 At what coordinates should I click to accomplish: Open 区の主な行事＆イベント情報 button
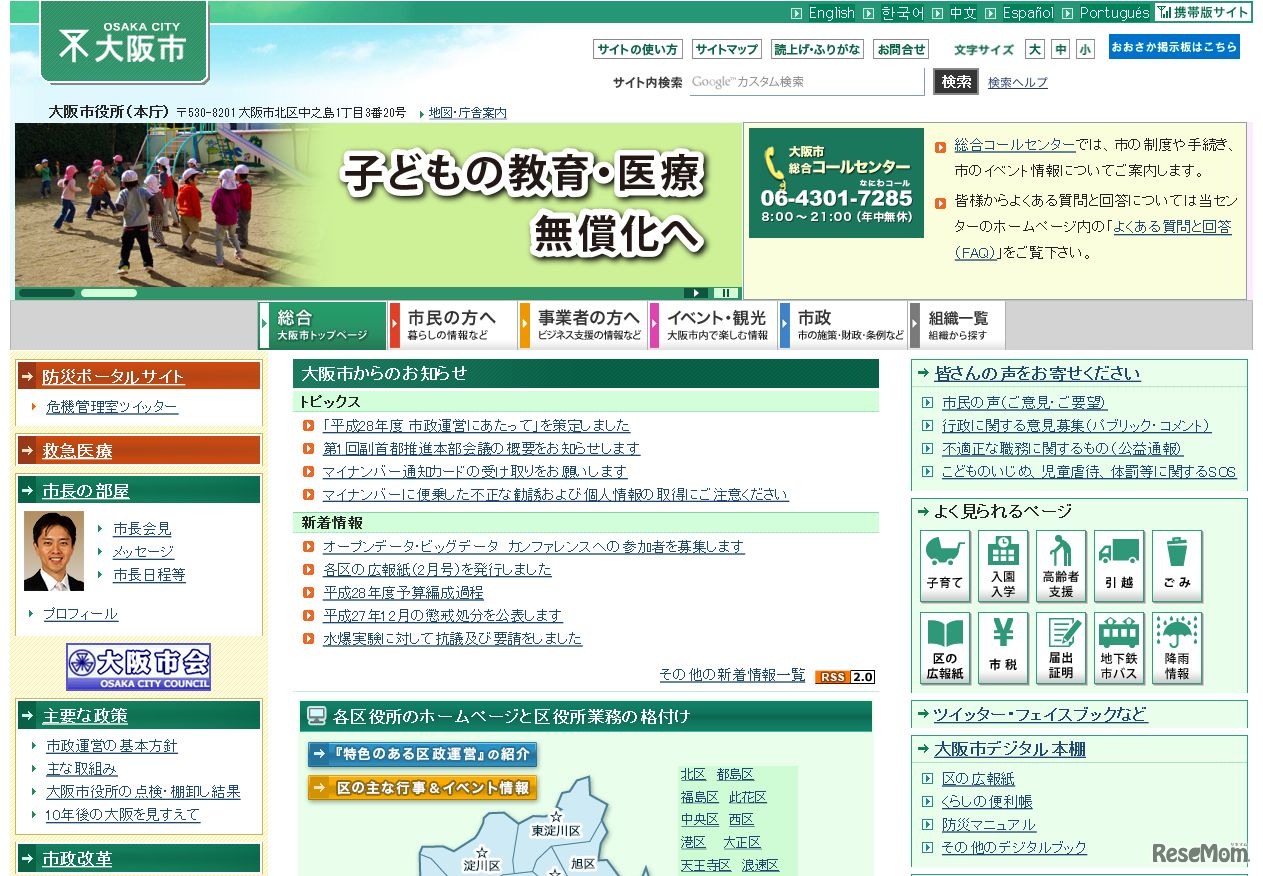[x=423, y=787]
